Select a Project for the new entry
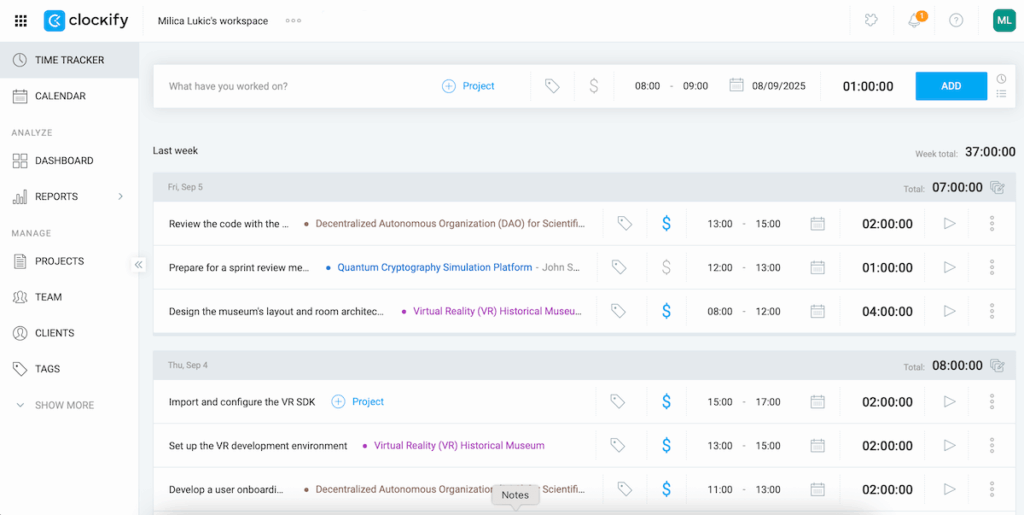Image resolution: width=1024 pixels, height=515 pixels. pos(468,86)
